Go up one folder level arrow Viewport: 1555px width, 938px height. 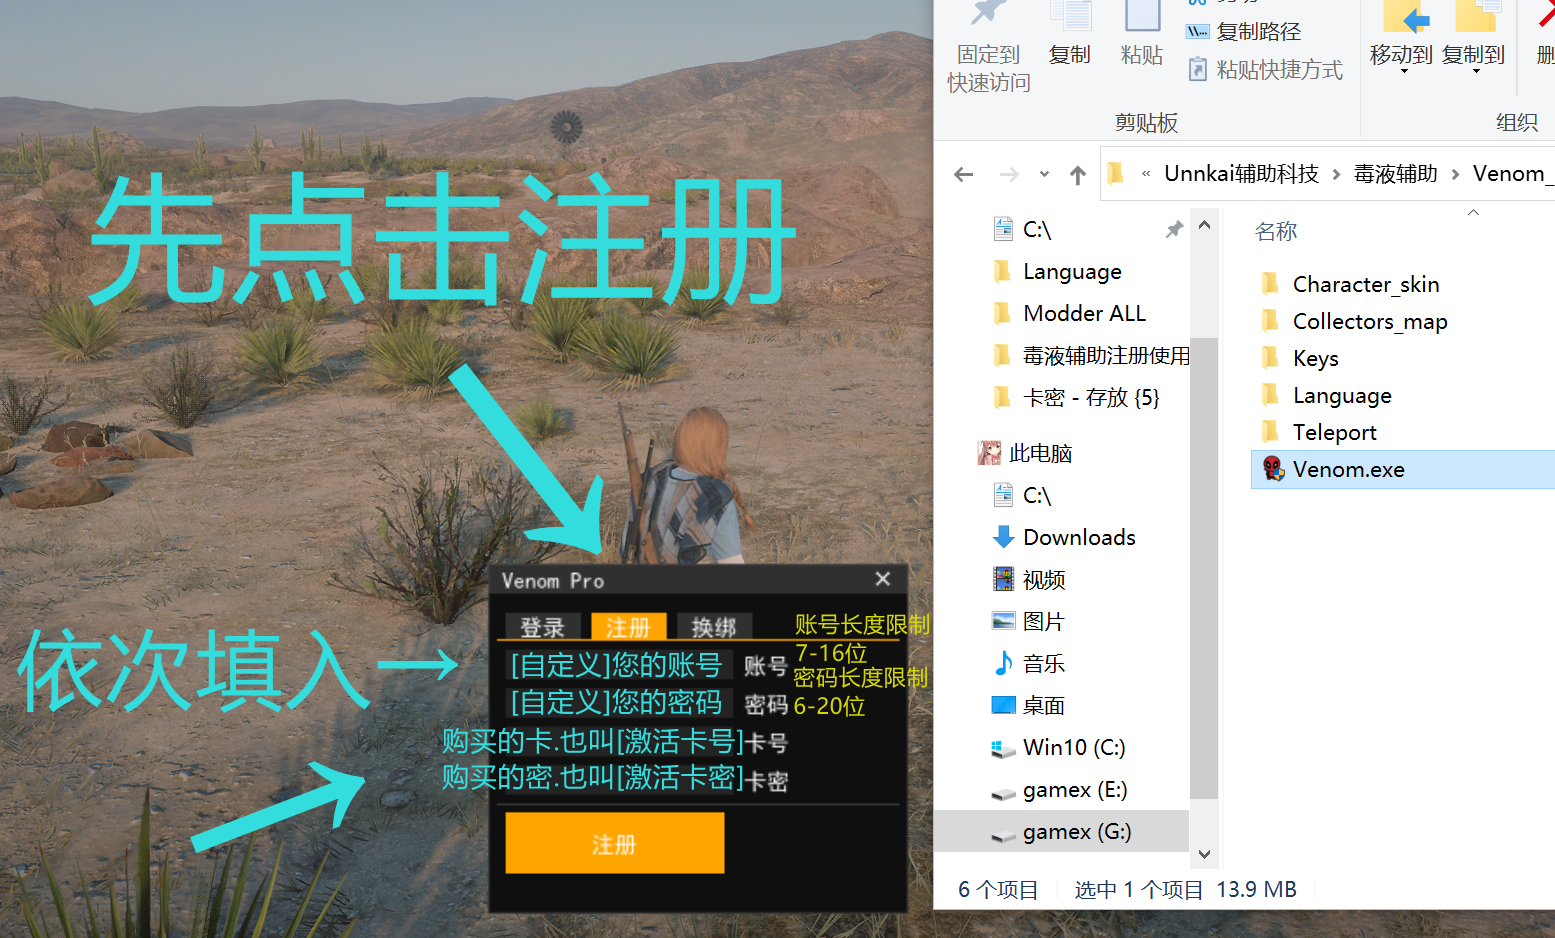tap(1078, 175)
